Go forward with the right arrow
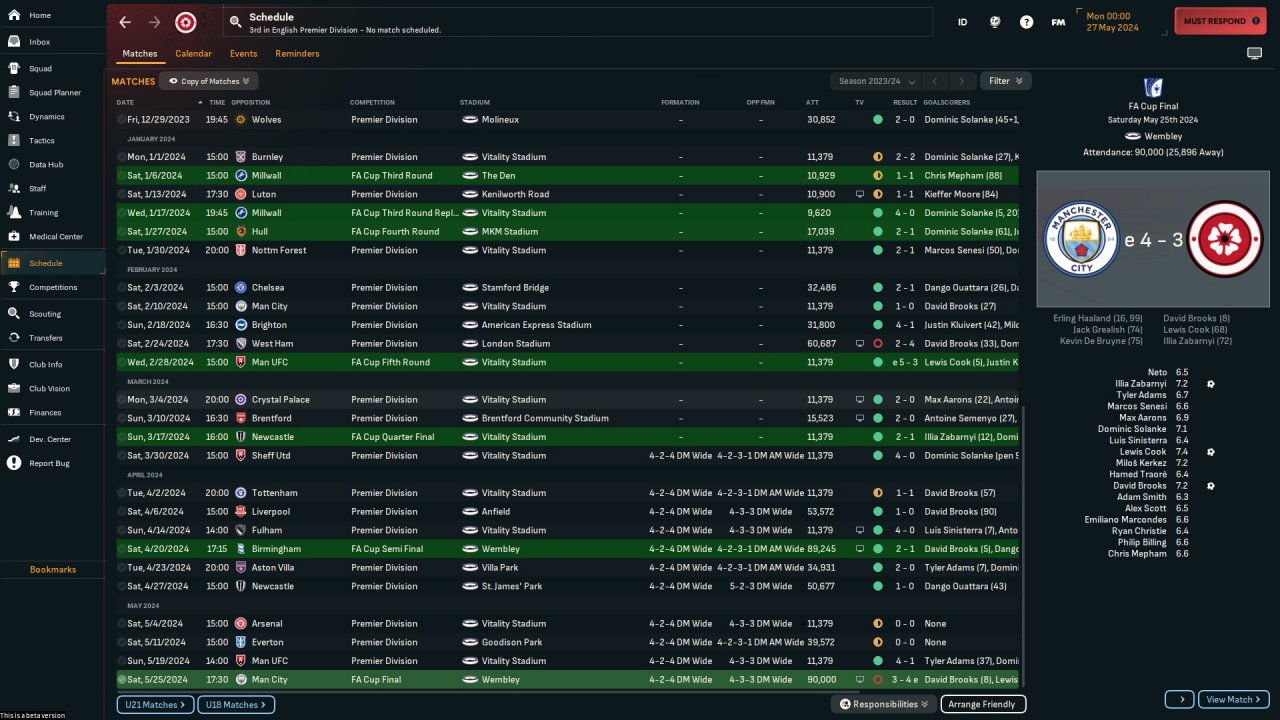This screenshot has height=720, width=1280. coord(154,22)
